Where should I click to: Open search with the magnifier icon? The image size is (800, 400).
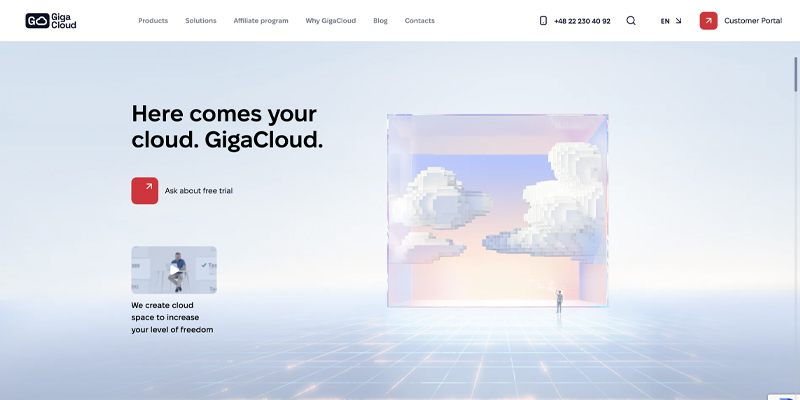631,20
